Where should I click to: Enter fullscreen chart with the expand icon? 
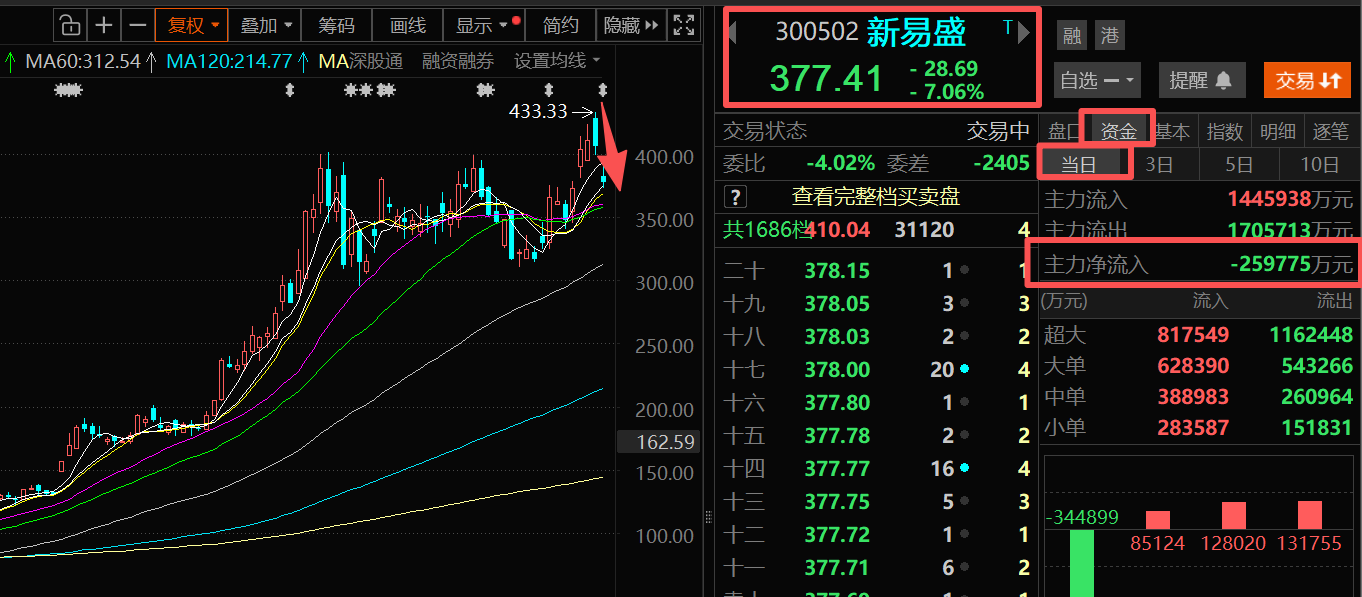683,25
